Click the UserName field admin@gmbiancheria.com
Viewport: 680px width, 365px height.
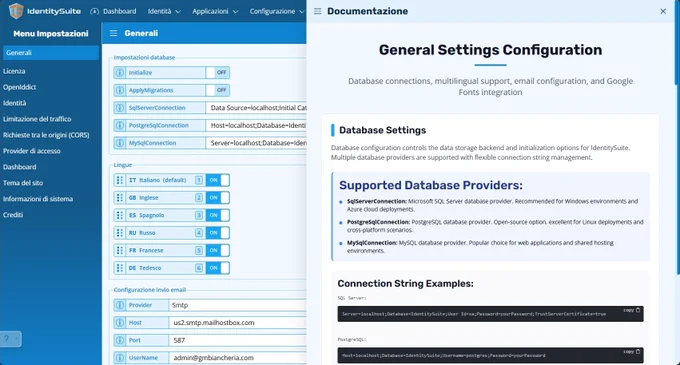pyautogui.click(x=238, y=358)
